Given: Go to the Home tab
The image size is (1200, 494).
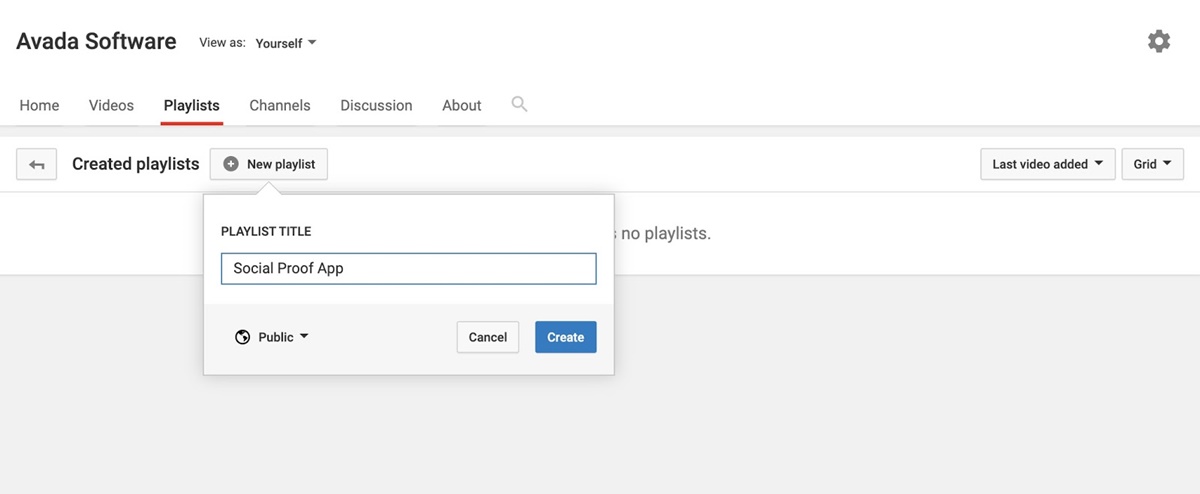Looking at the screenshot, I should click(x=39, y=105).
